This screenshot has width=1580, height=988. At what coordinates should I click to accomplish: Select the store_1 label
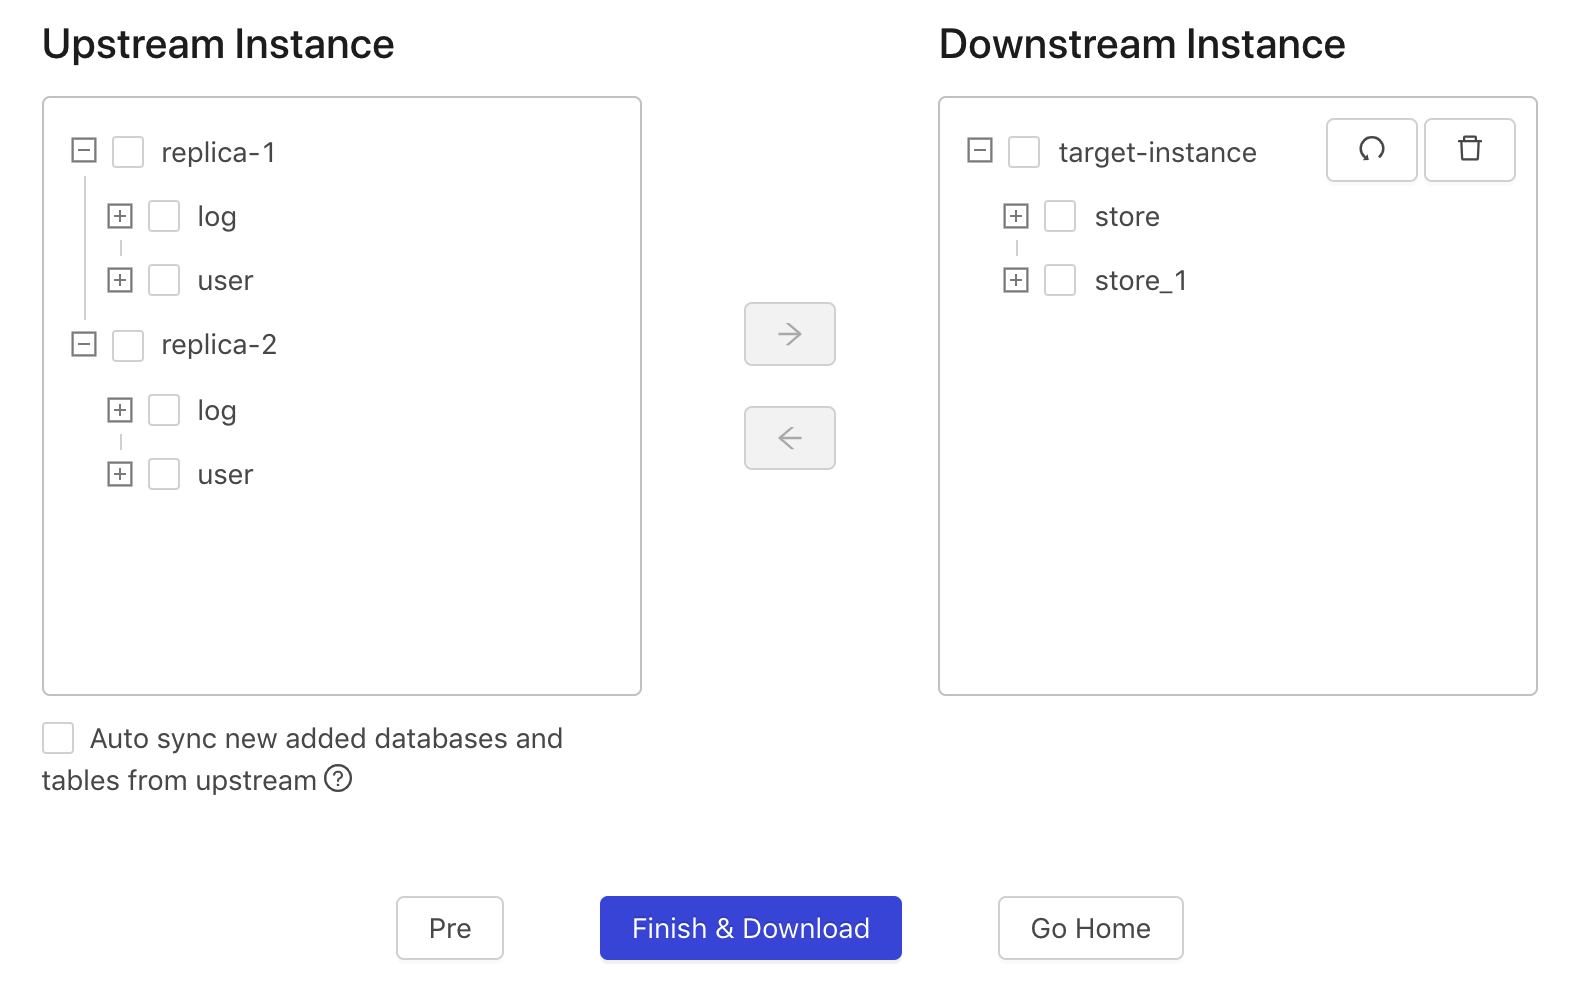point(1141,280)
